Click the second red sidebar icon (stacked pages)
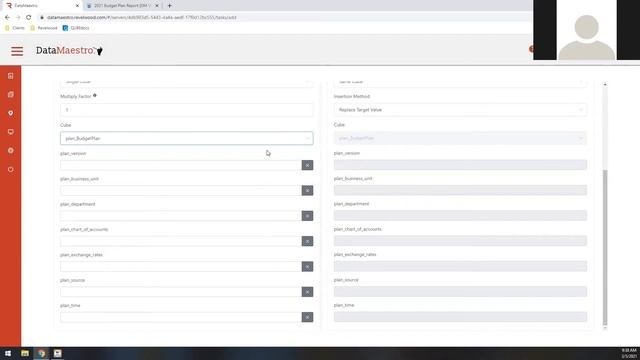Screen dimensions: 640x360 click(11, 94)
